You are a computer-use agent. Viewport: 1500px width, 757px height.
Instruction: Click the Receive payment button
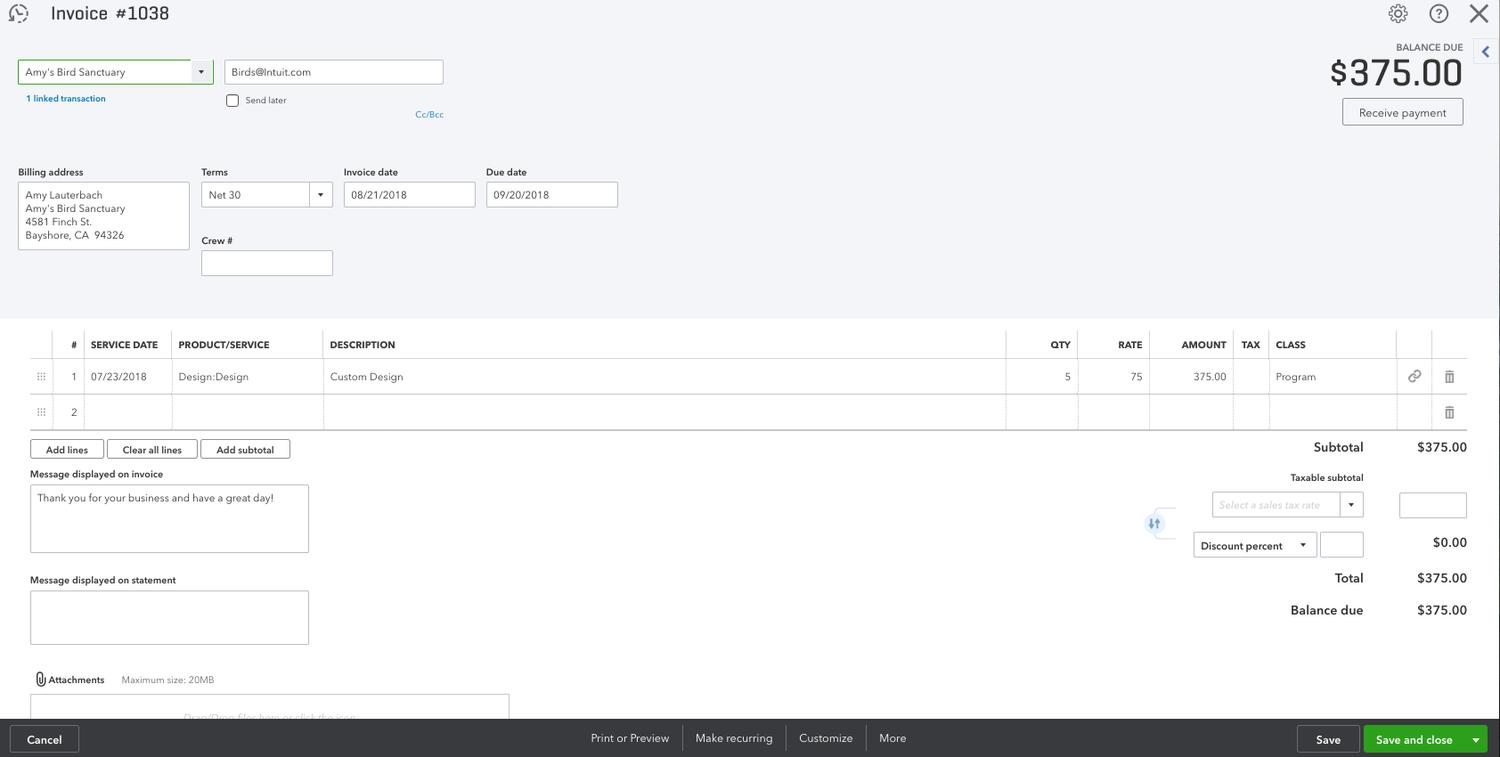(1402, 112)
